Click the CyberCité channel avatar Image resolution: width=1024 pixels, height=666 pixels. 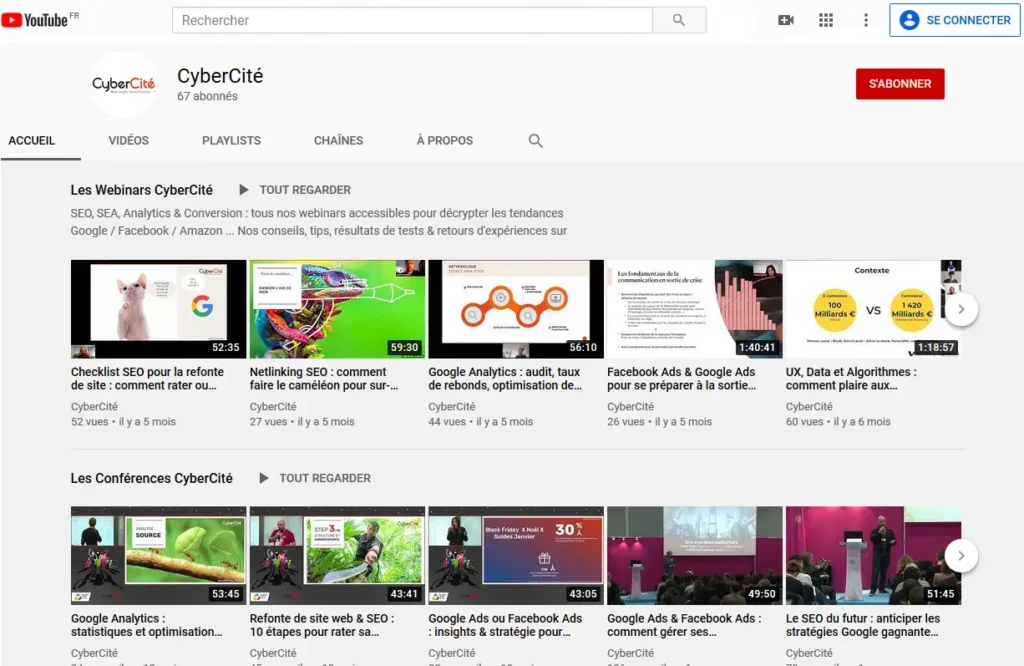point(123,84)
